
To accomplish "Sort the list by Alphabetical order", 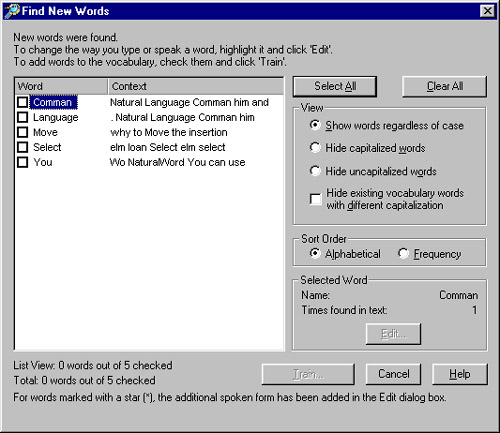I will (315, 254).
